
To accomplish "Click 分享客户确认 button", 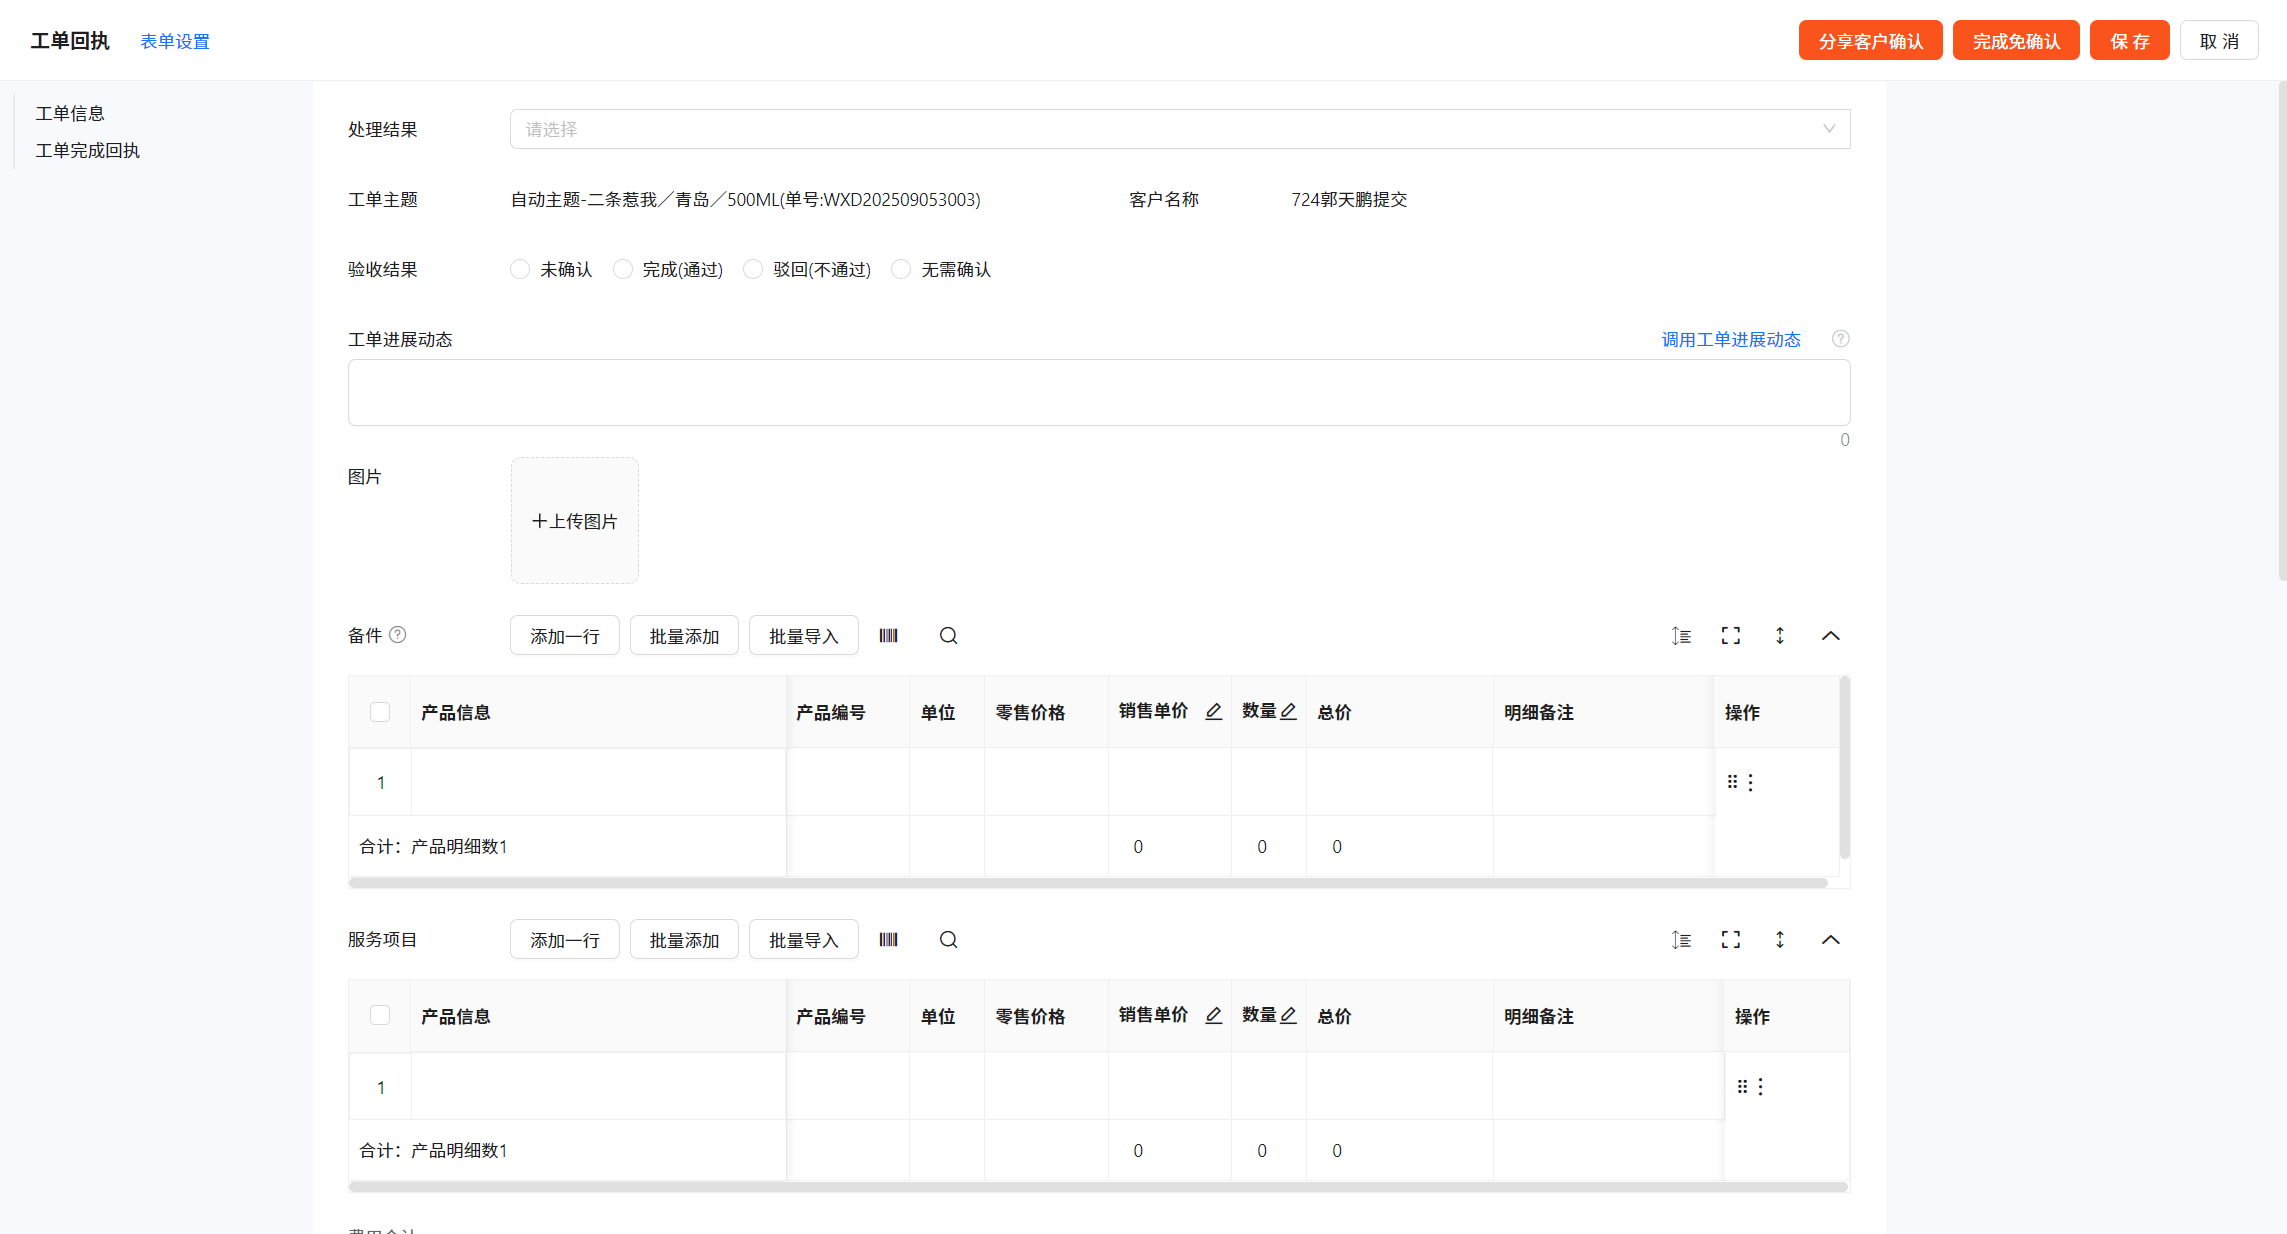I will coord(1870,41).
